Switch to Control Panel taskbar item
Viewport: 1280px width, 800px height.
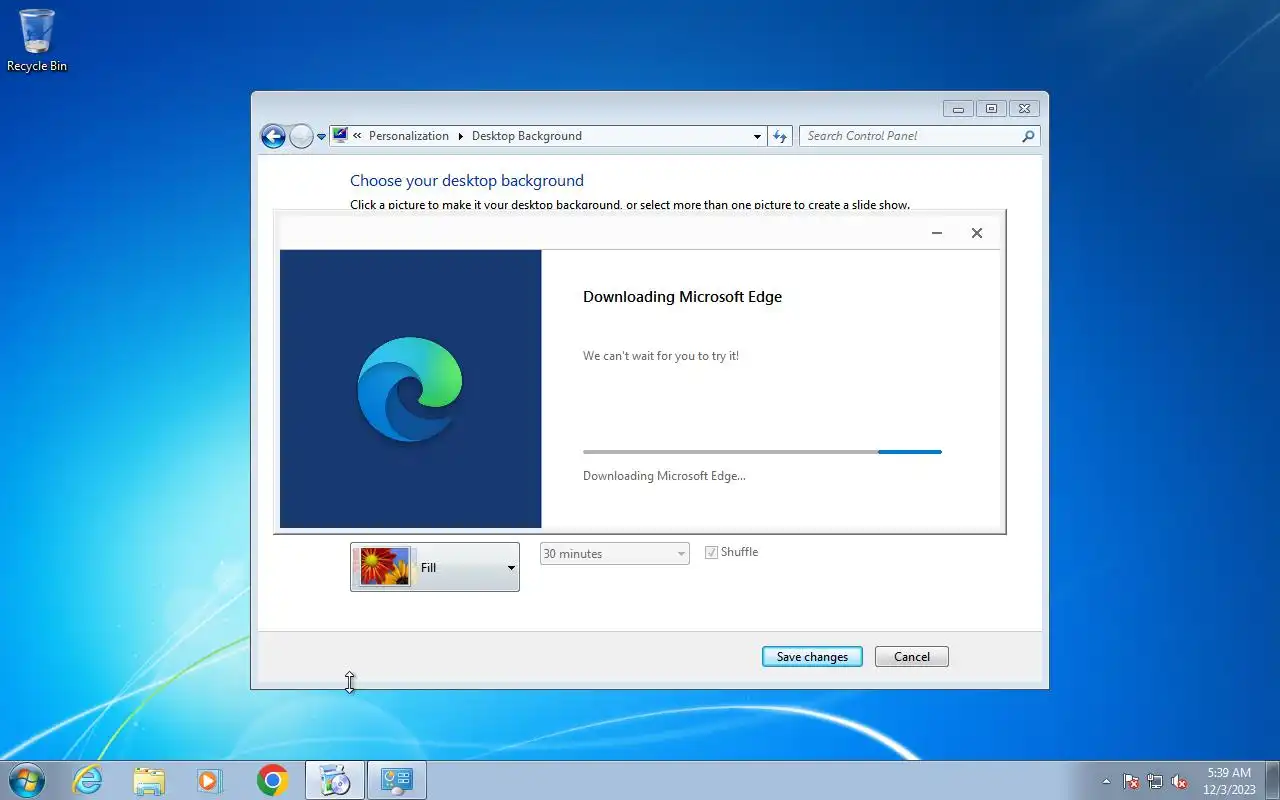[397, 780]
